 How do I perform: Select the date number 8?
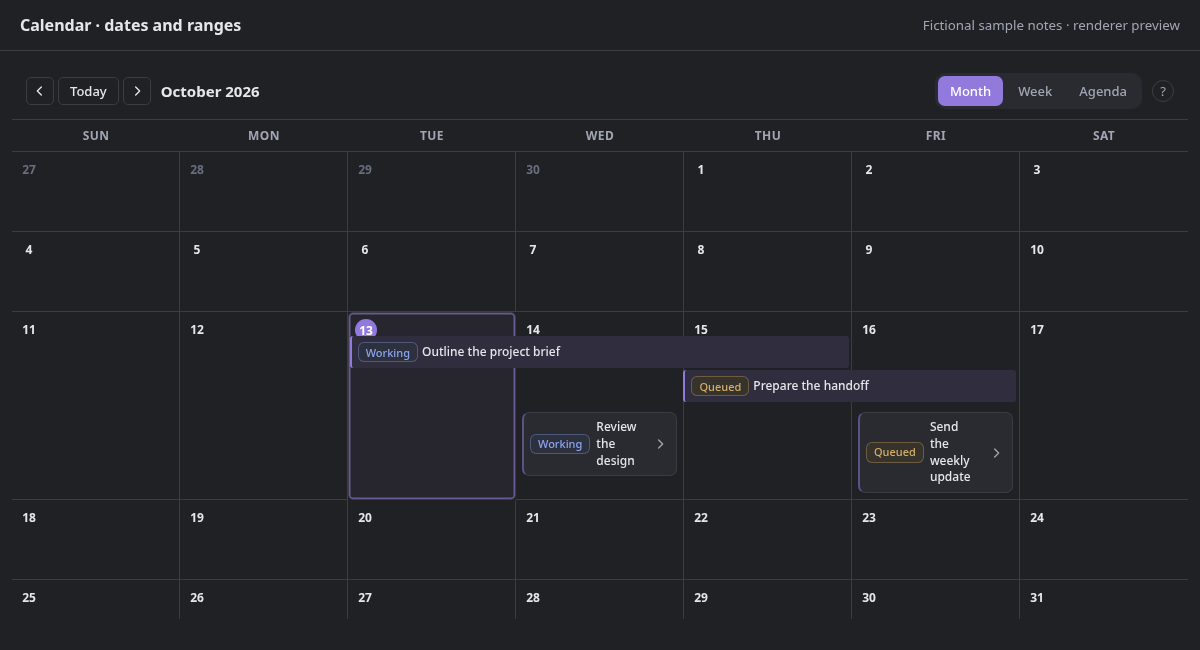[x=701, y=250]
